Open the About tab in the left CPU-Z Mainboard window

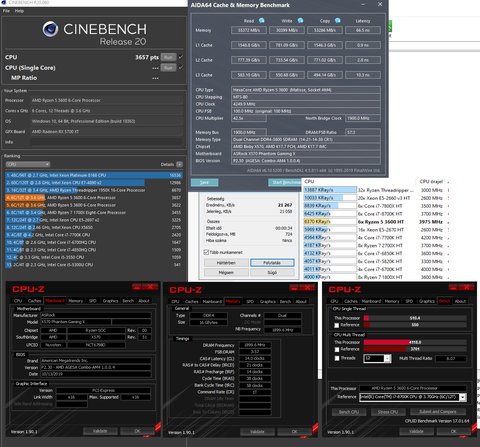point(144,301)
